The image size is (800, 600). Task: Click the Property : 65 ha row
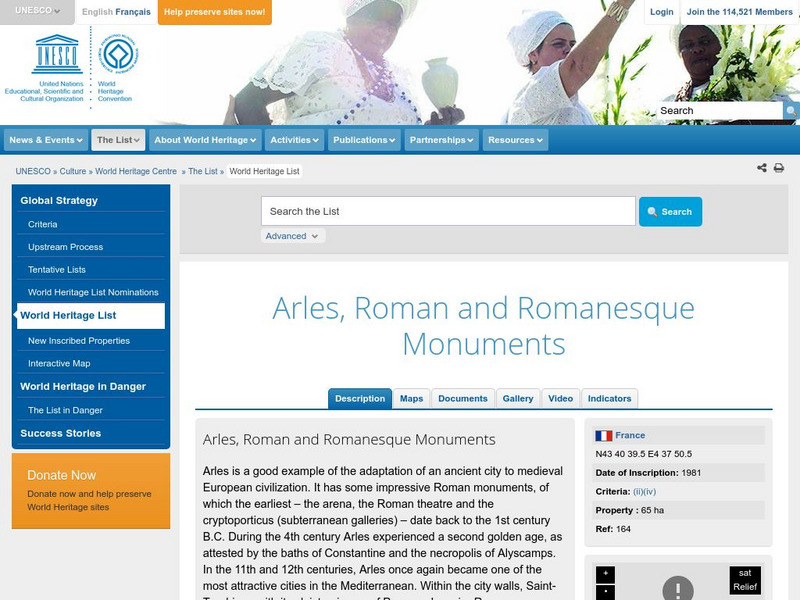point(679,510)
